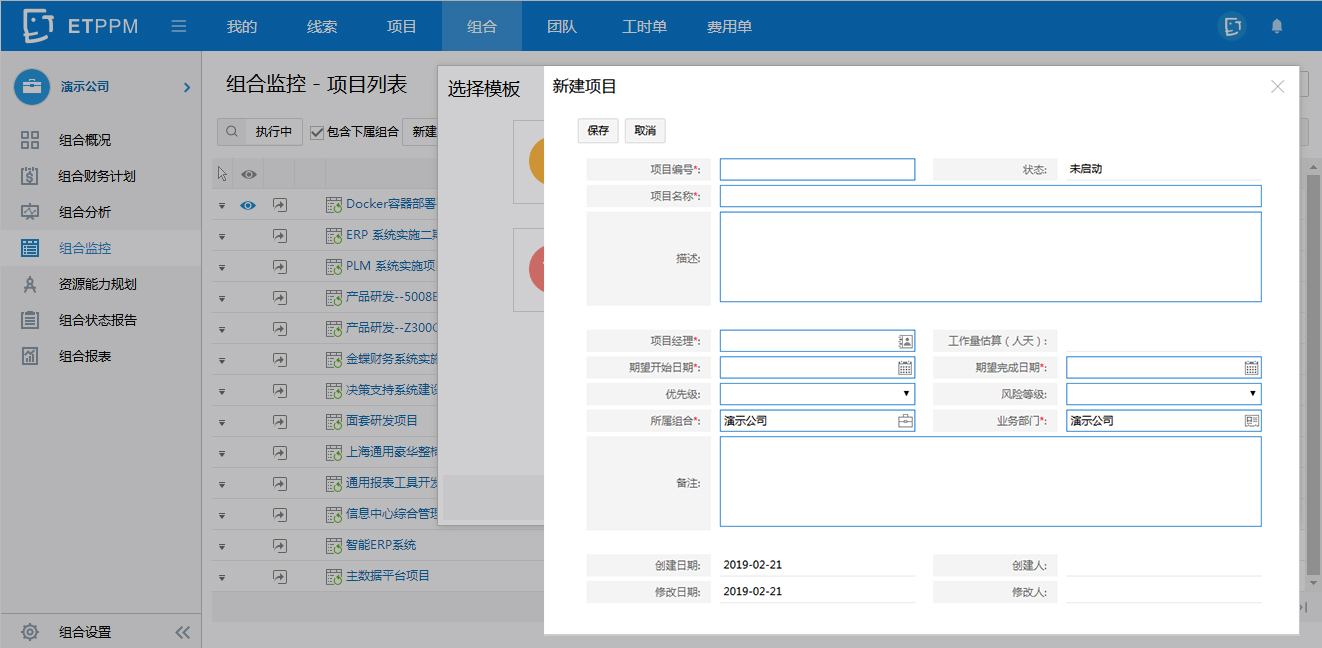Open 组合分析 in the sidebar

pyautogui.click(x=84, y=212)
